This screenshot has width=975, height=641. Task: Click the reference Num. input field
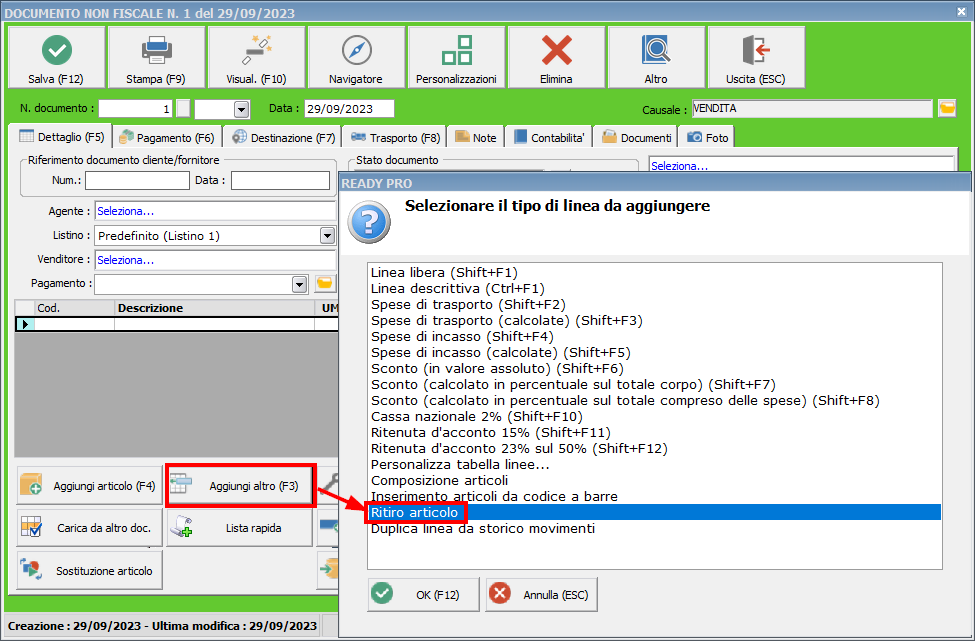[137, 180]
